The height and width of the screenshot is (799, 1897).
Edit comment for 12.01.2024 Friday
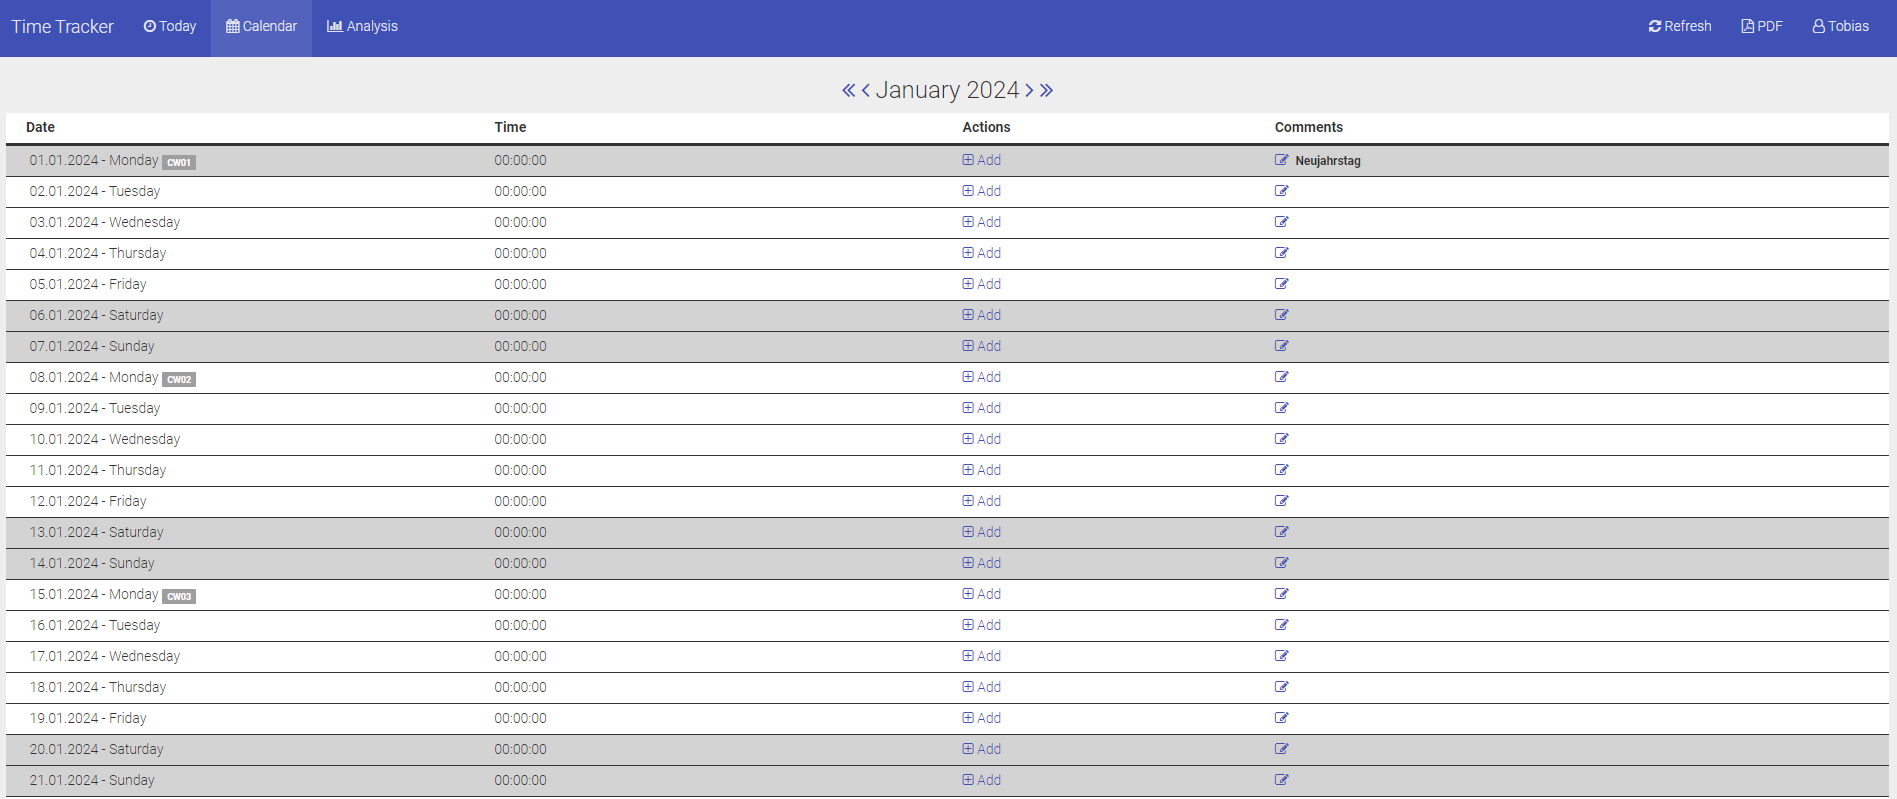pyautogui.click(x=1282, y=501)
